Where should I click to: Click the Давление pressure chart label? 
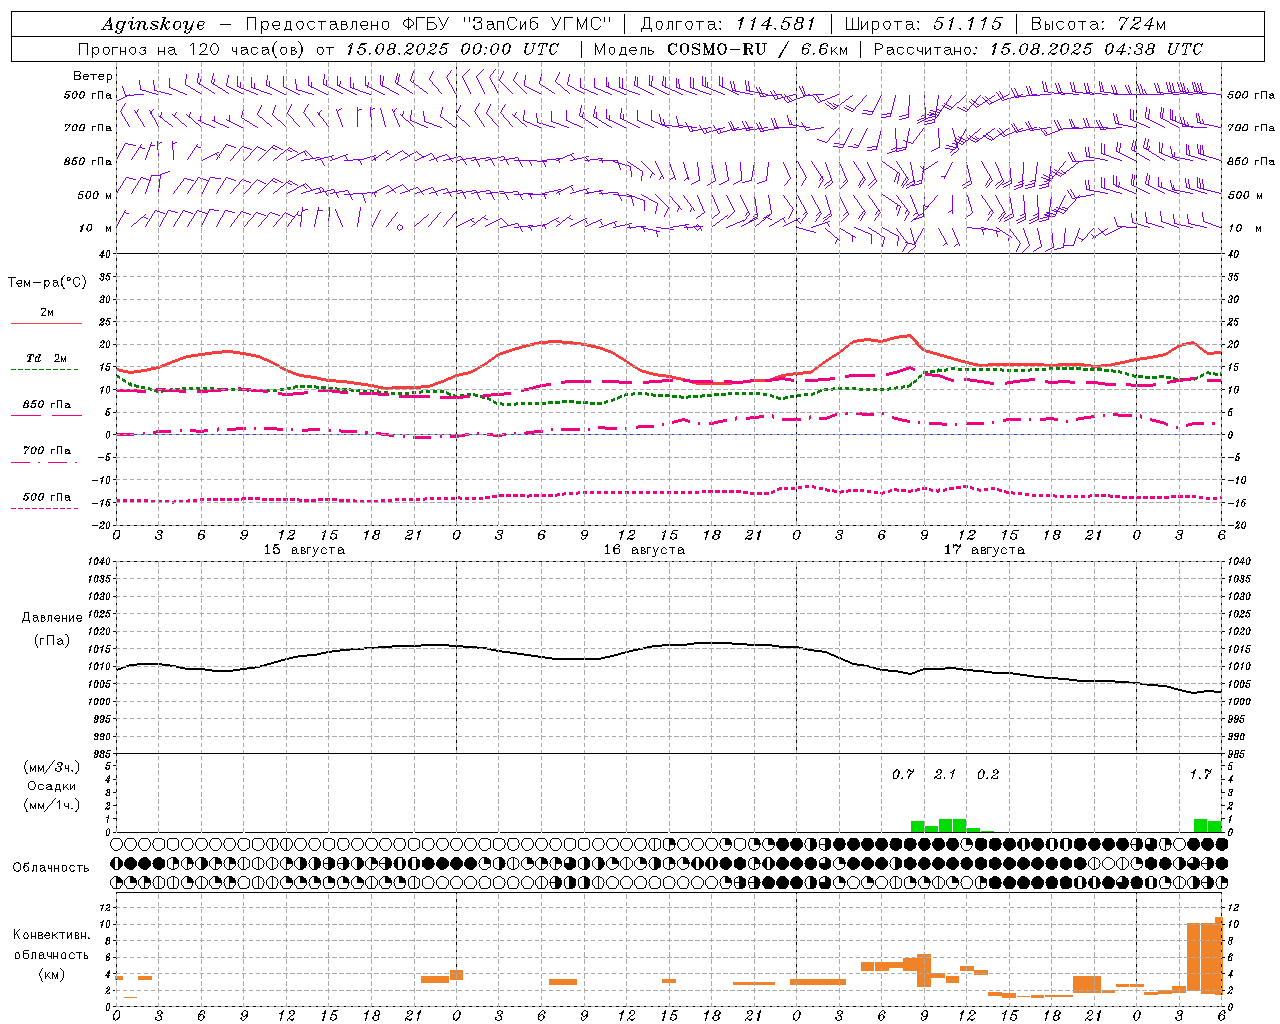pyautogui.click(x=52, y=618)
